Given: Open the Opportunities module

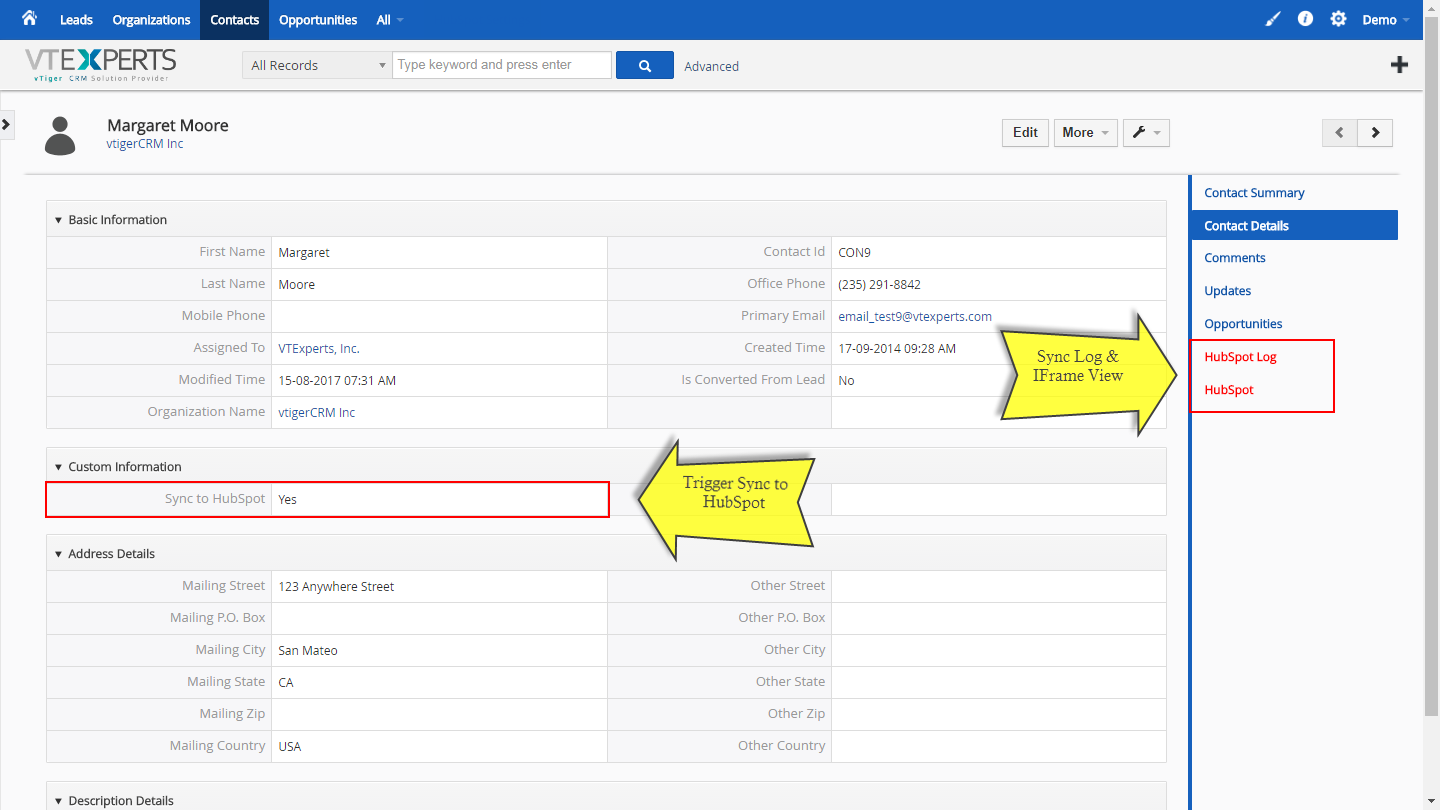Looking at the screenshot, I should (318, 20).
